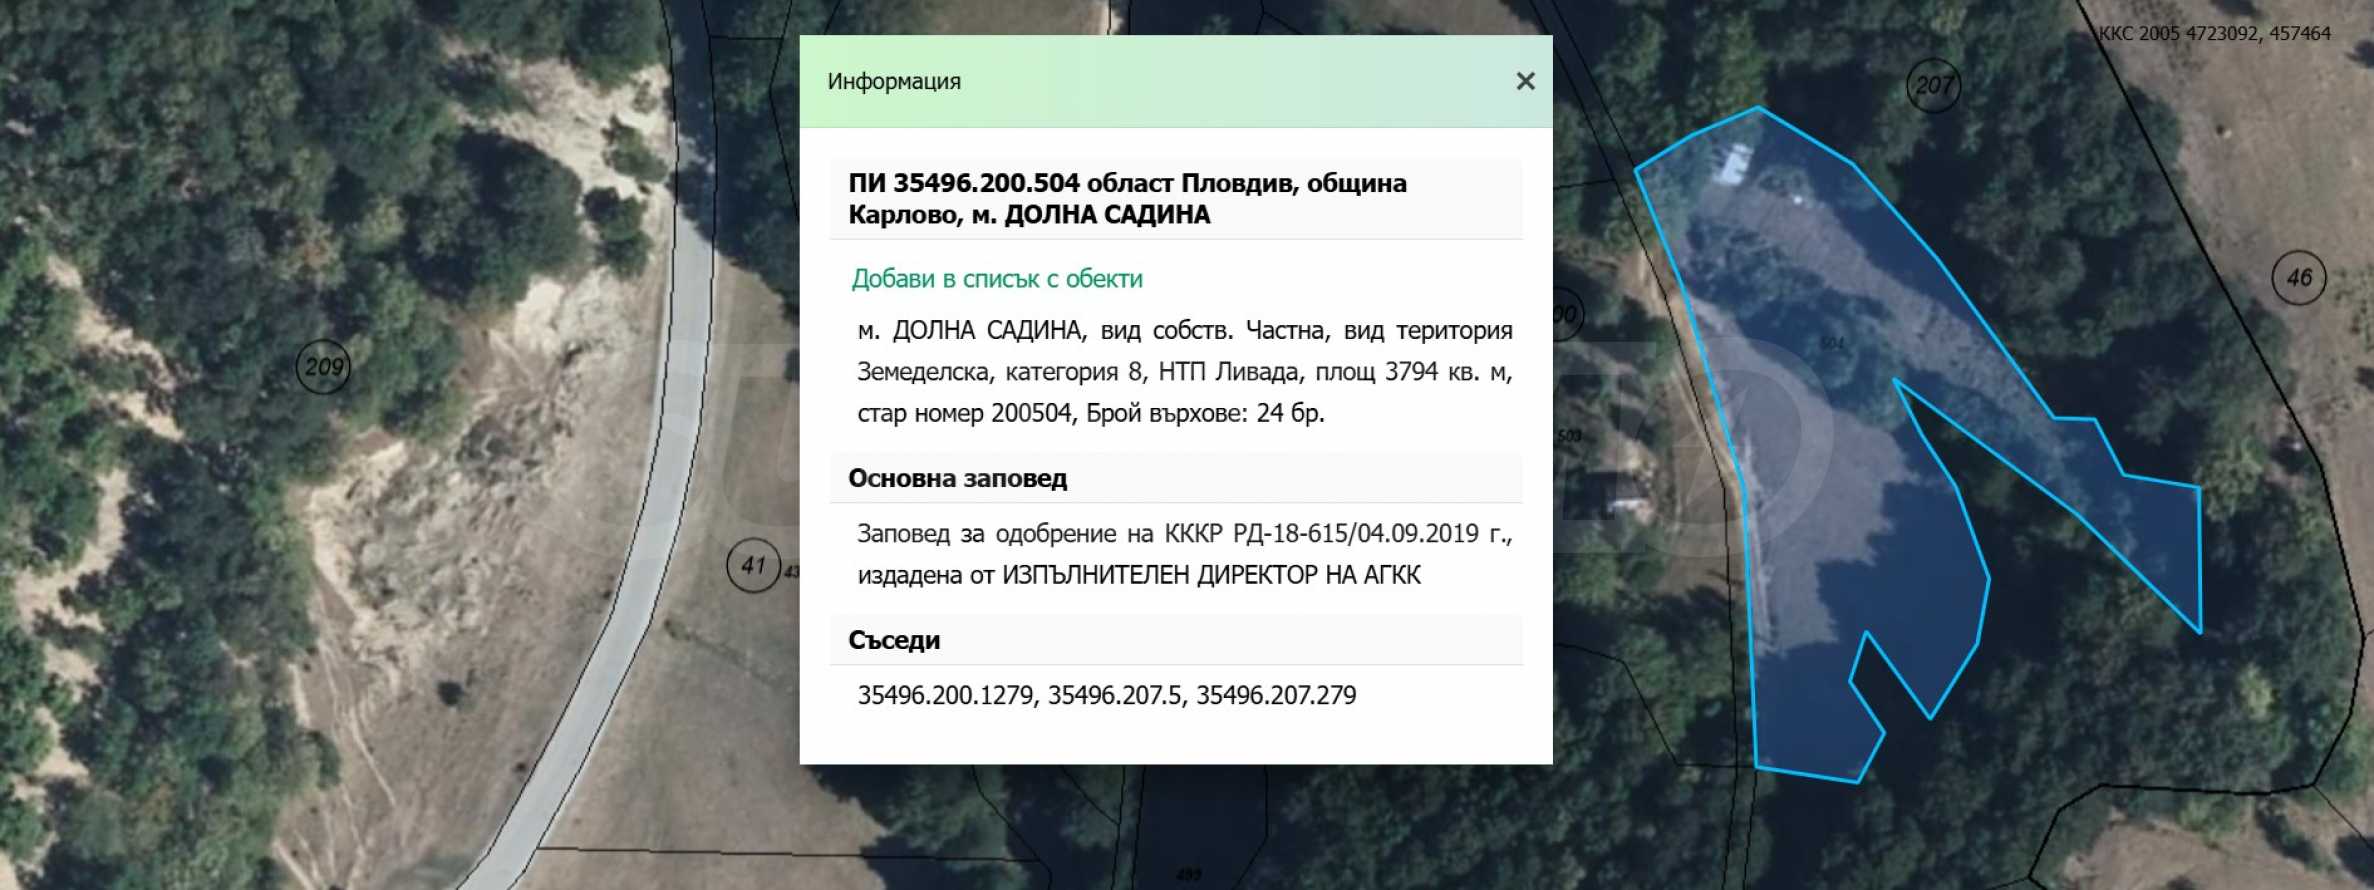
Task: Click the neighbor parcel numbers list
Action: click(x=1106, y=696)
